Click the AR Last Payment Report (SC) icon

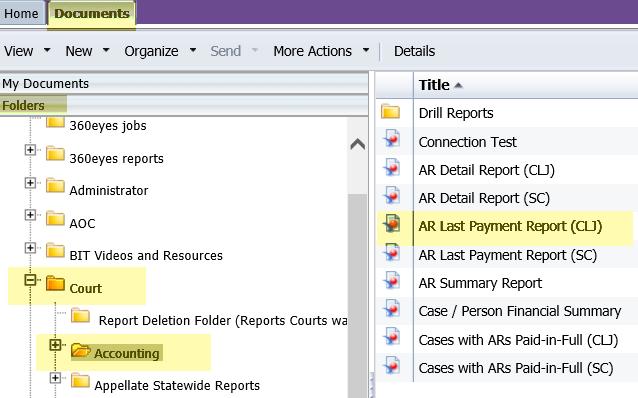click(x=391, y=252)
